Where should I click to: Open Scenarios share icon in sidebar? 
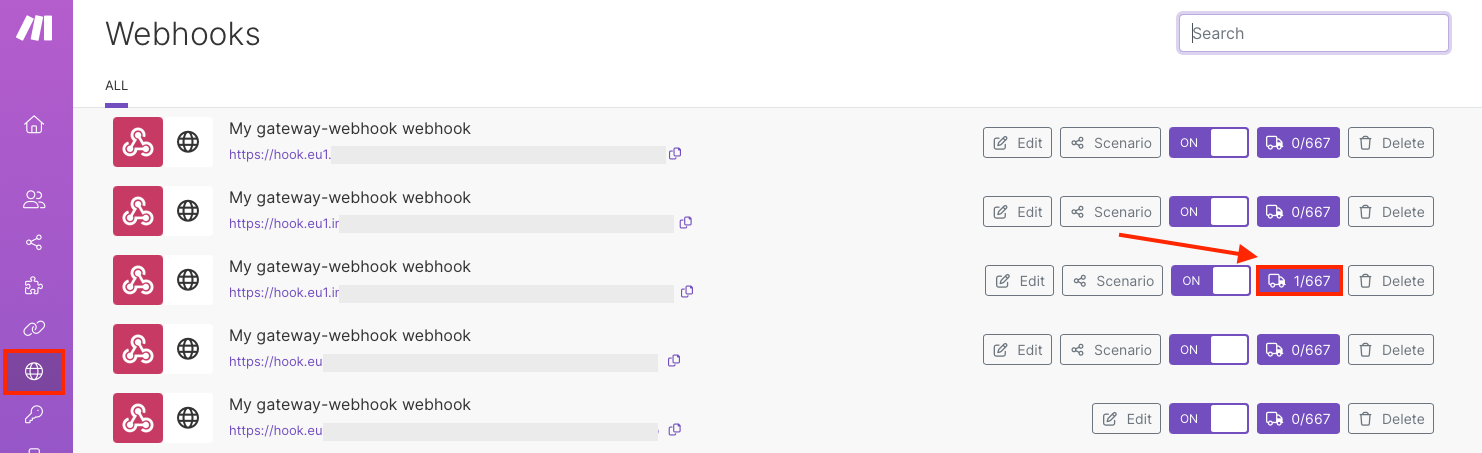click(x=34, y=242)
